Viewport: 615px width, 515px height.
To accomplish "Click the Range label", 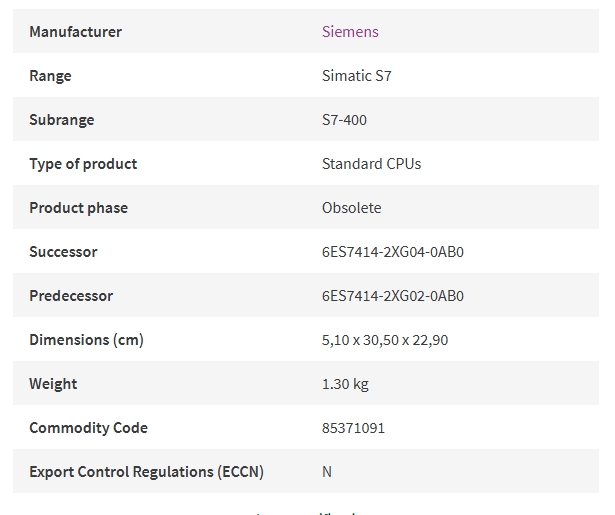I will coord(50,76).
